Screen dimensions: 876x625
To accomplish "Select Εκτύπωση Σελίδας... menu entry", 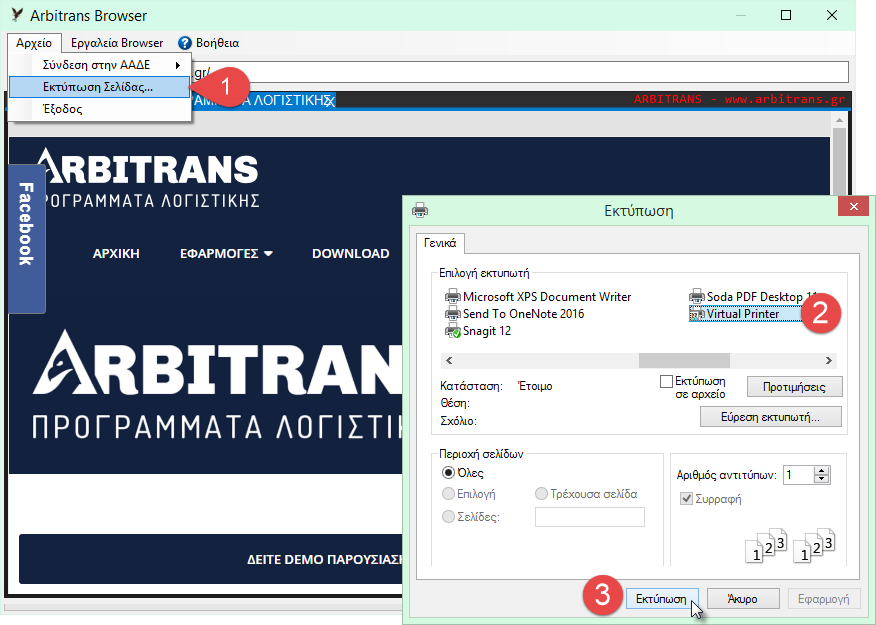I will point(99,87).
